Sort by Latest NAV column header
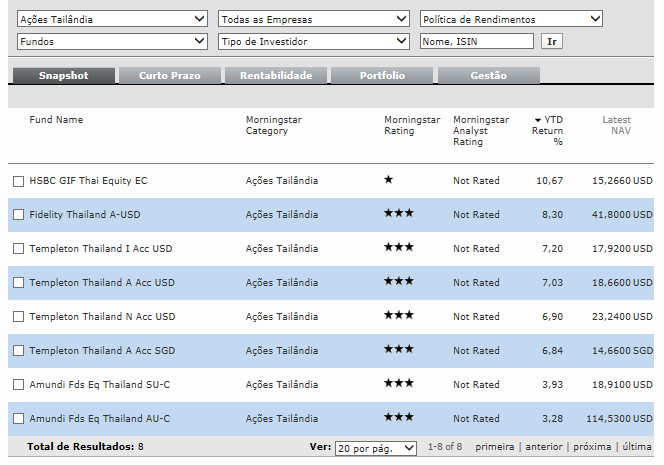Image resolution: width=664 pixels, height=465 pixels. point(617,125)
